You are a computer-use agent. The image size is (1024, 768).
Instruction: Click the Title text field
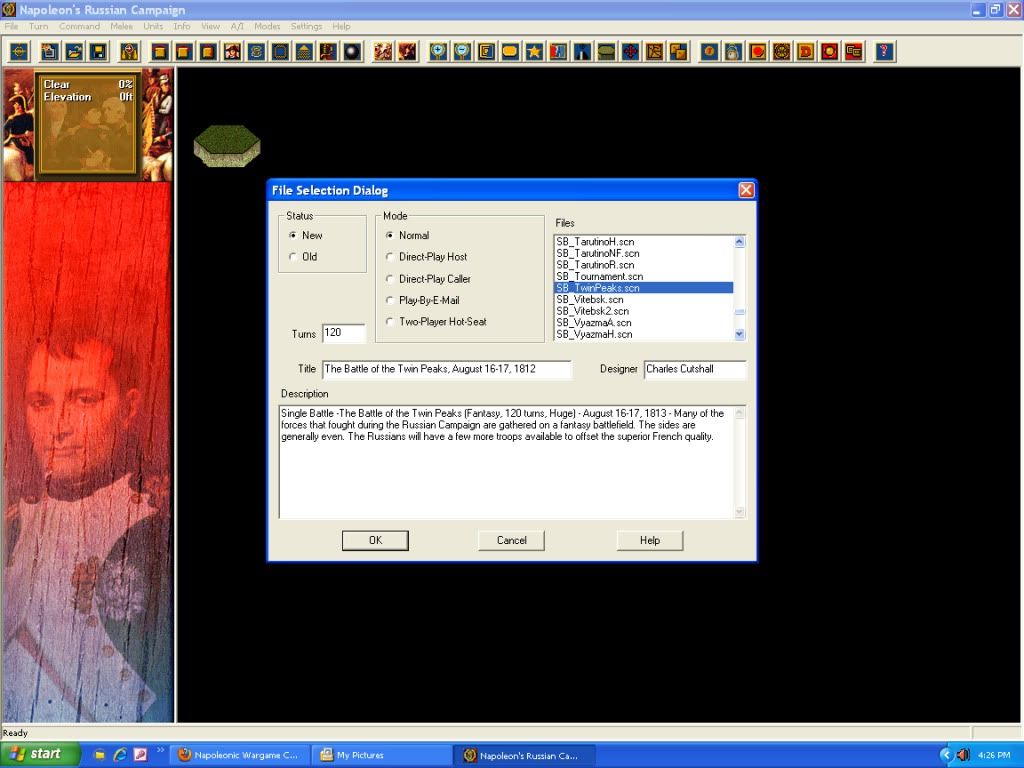[x=447, y=369]
